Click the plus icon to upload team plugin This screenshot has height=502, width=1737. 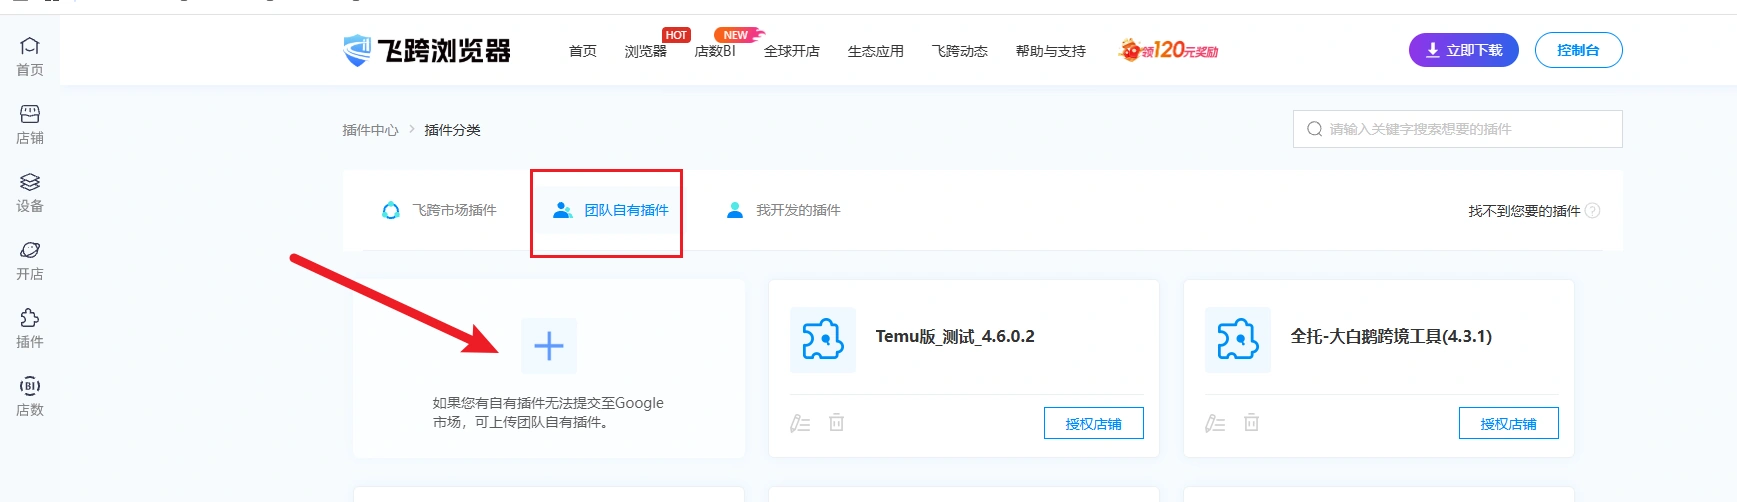(549, 346)
